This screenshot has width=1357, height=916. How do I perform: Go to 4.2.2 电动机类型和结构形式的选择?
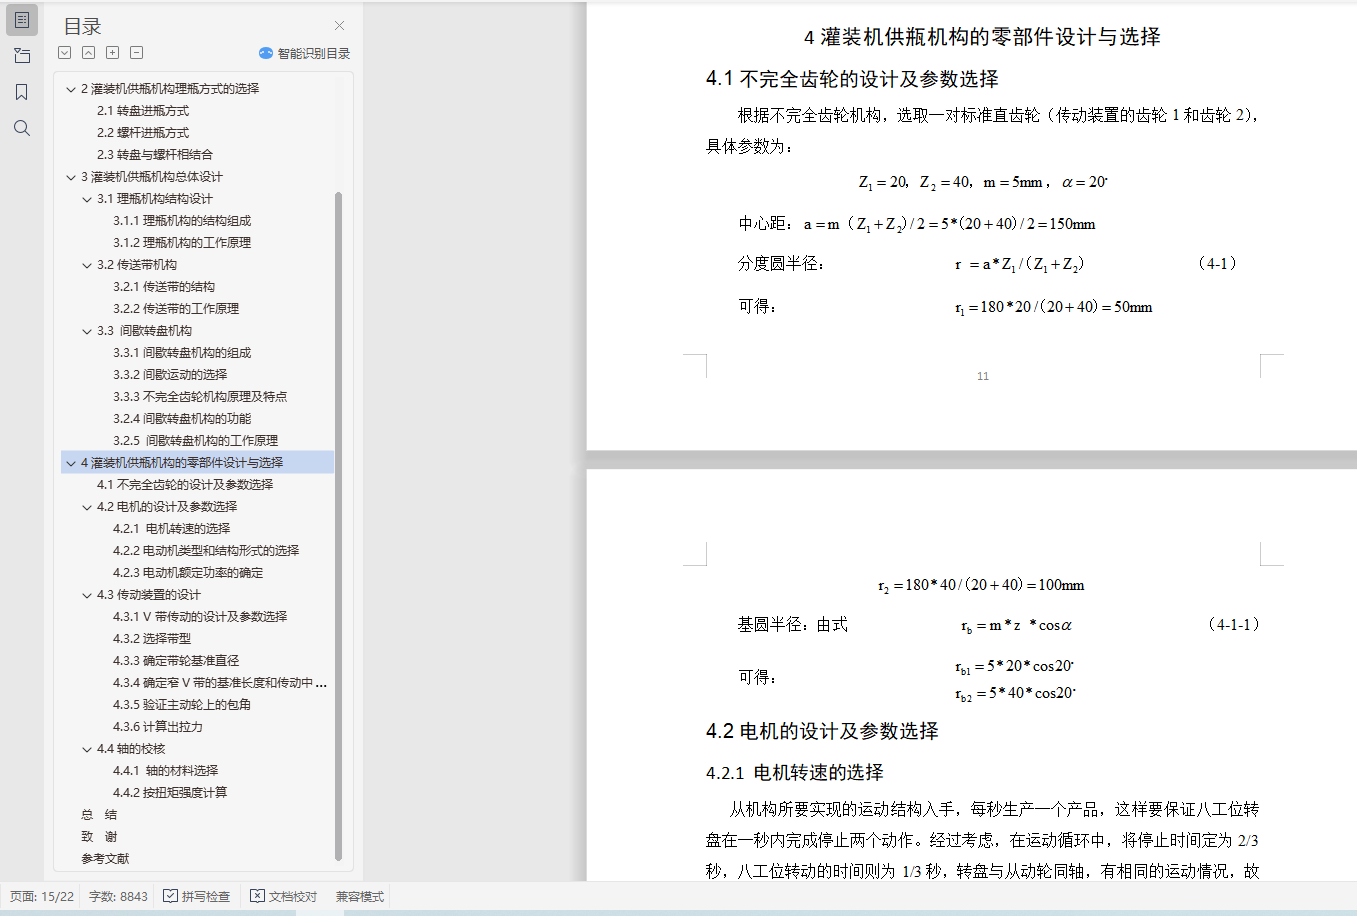click(x=206, y=551)
